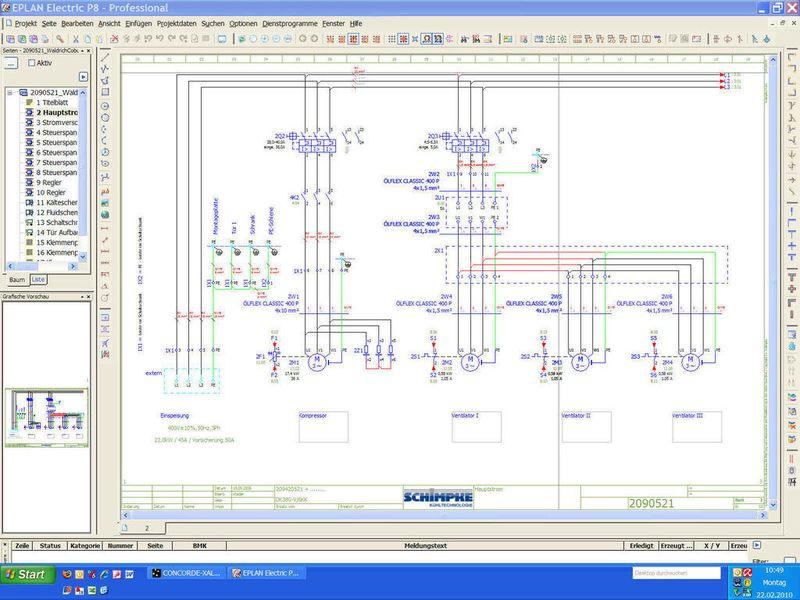
Task: Click the Windows Start button
Action: coord(27,574)
